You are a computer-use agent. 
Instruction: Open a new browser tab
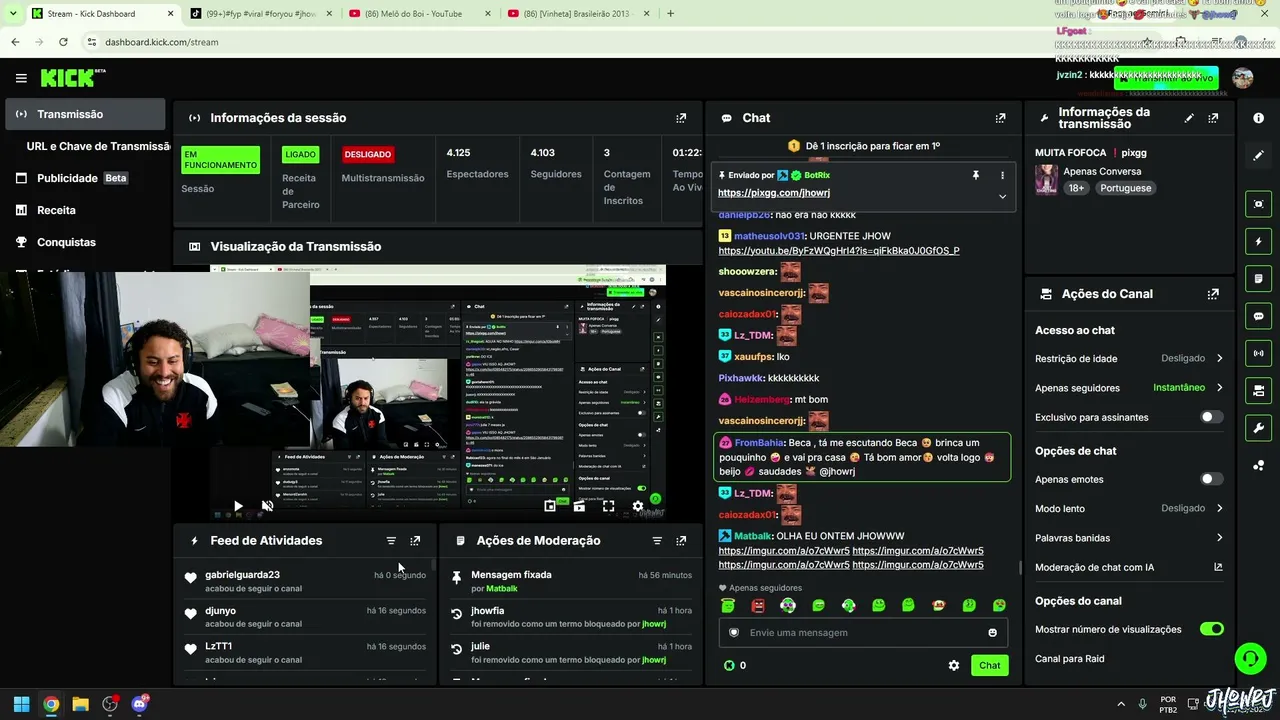[670, 14]
